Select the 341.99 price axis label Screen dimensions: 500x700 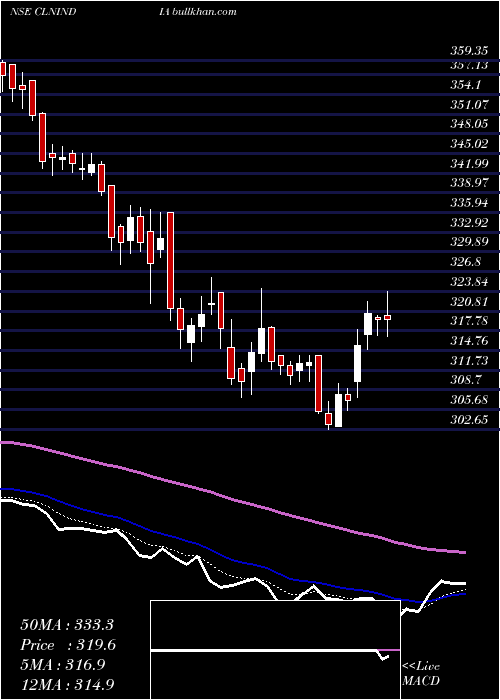pos(468,163)
